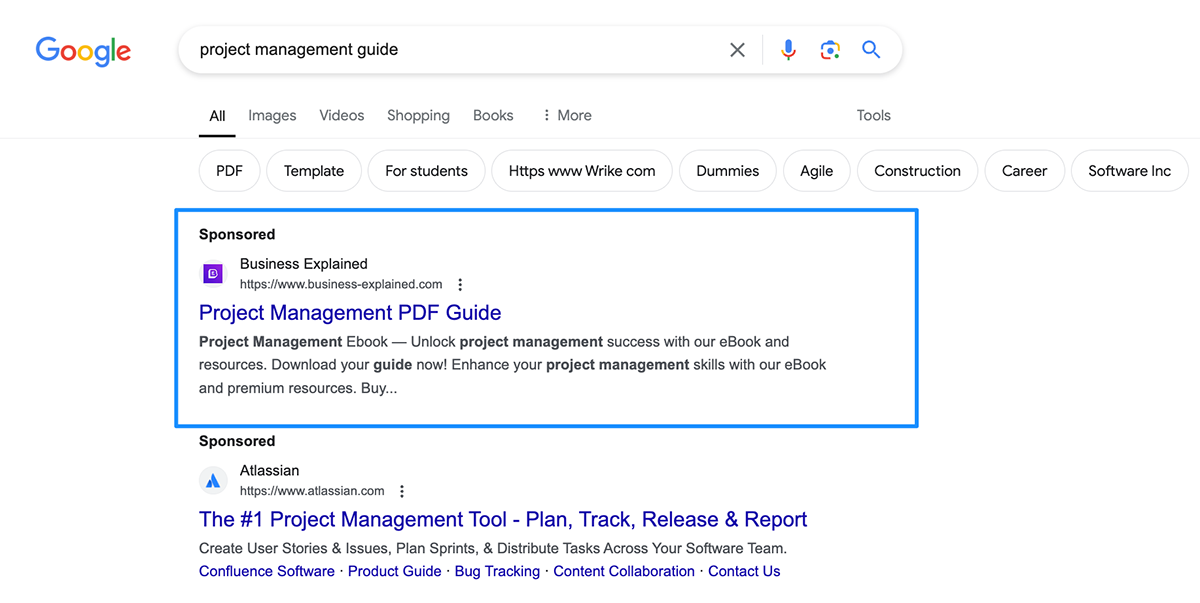Click the Google logo

tap(83, 51)
